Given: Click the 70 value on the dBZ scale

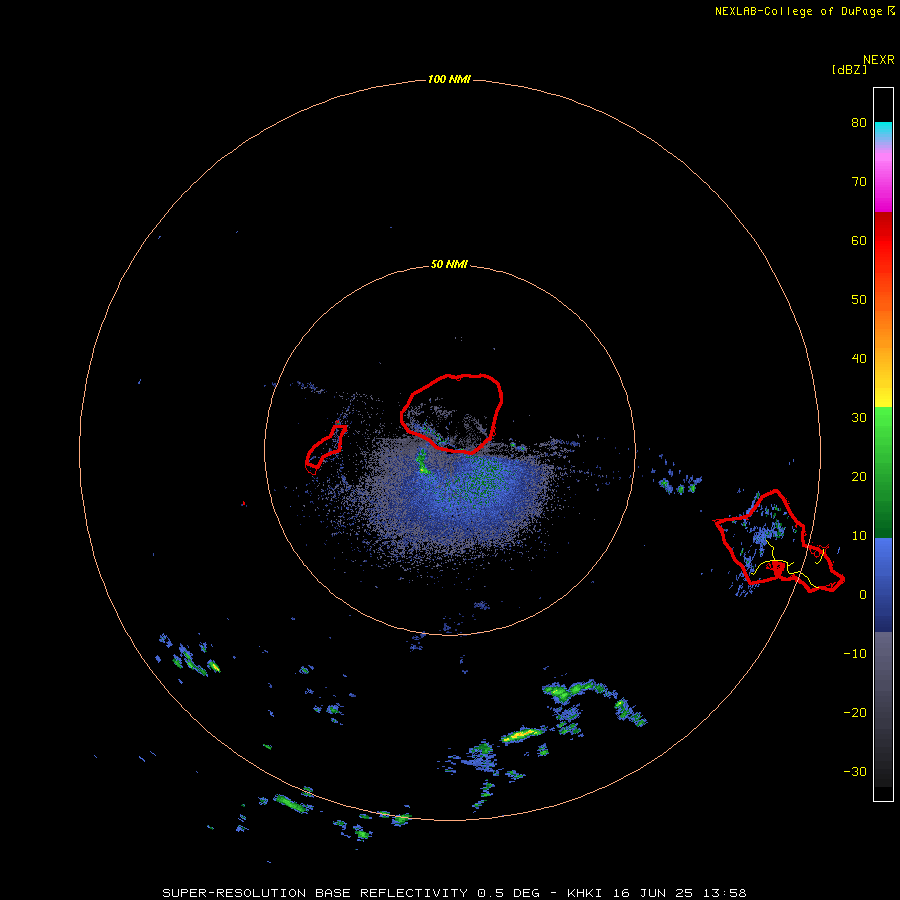Looking at the screenshot, I should point(859,181).
